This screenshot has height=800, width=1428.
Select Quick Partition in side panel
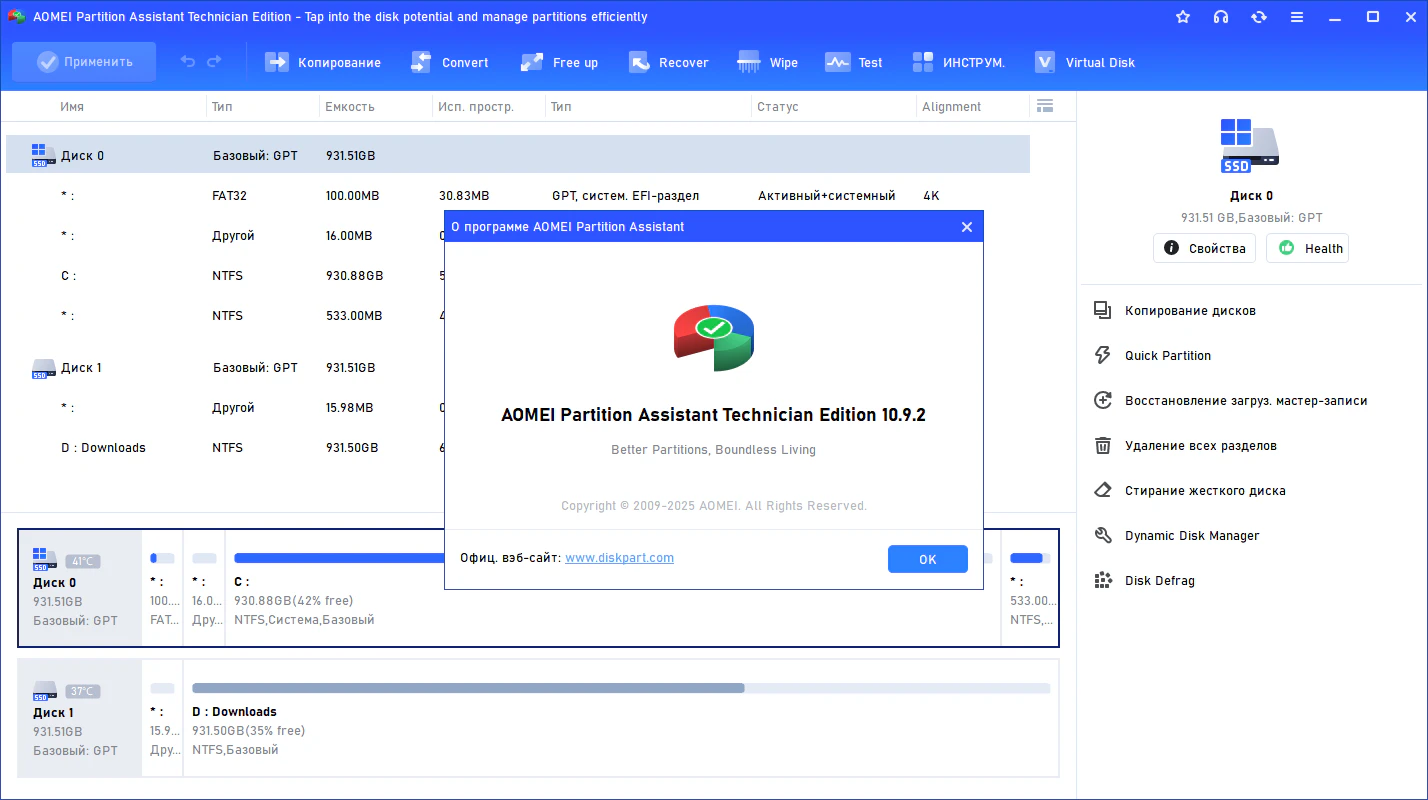[x=1167, y=355]
